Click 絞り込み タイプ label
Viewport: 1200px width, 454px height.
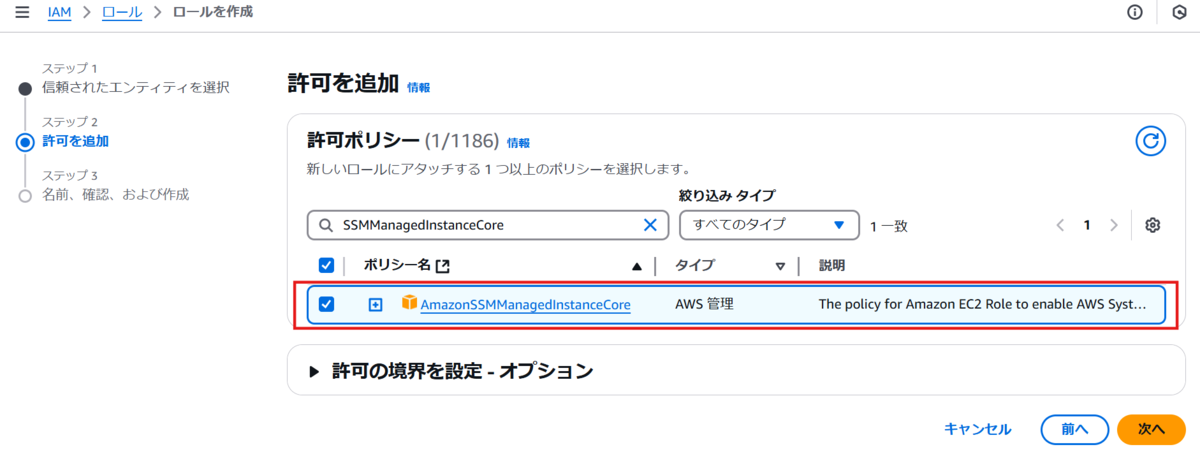(x=727, y=195)
